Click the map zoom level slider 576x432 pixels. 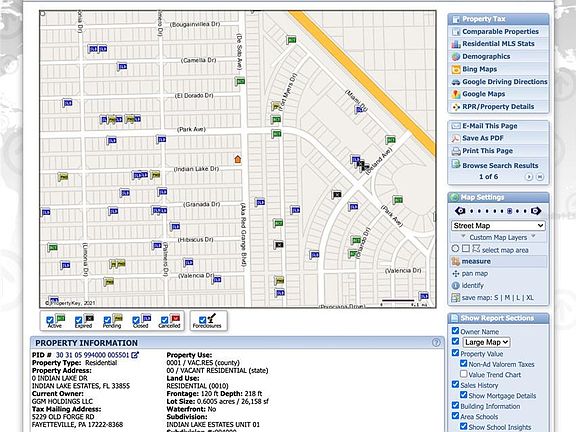498,211
